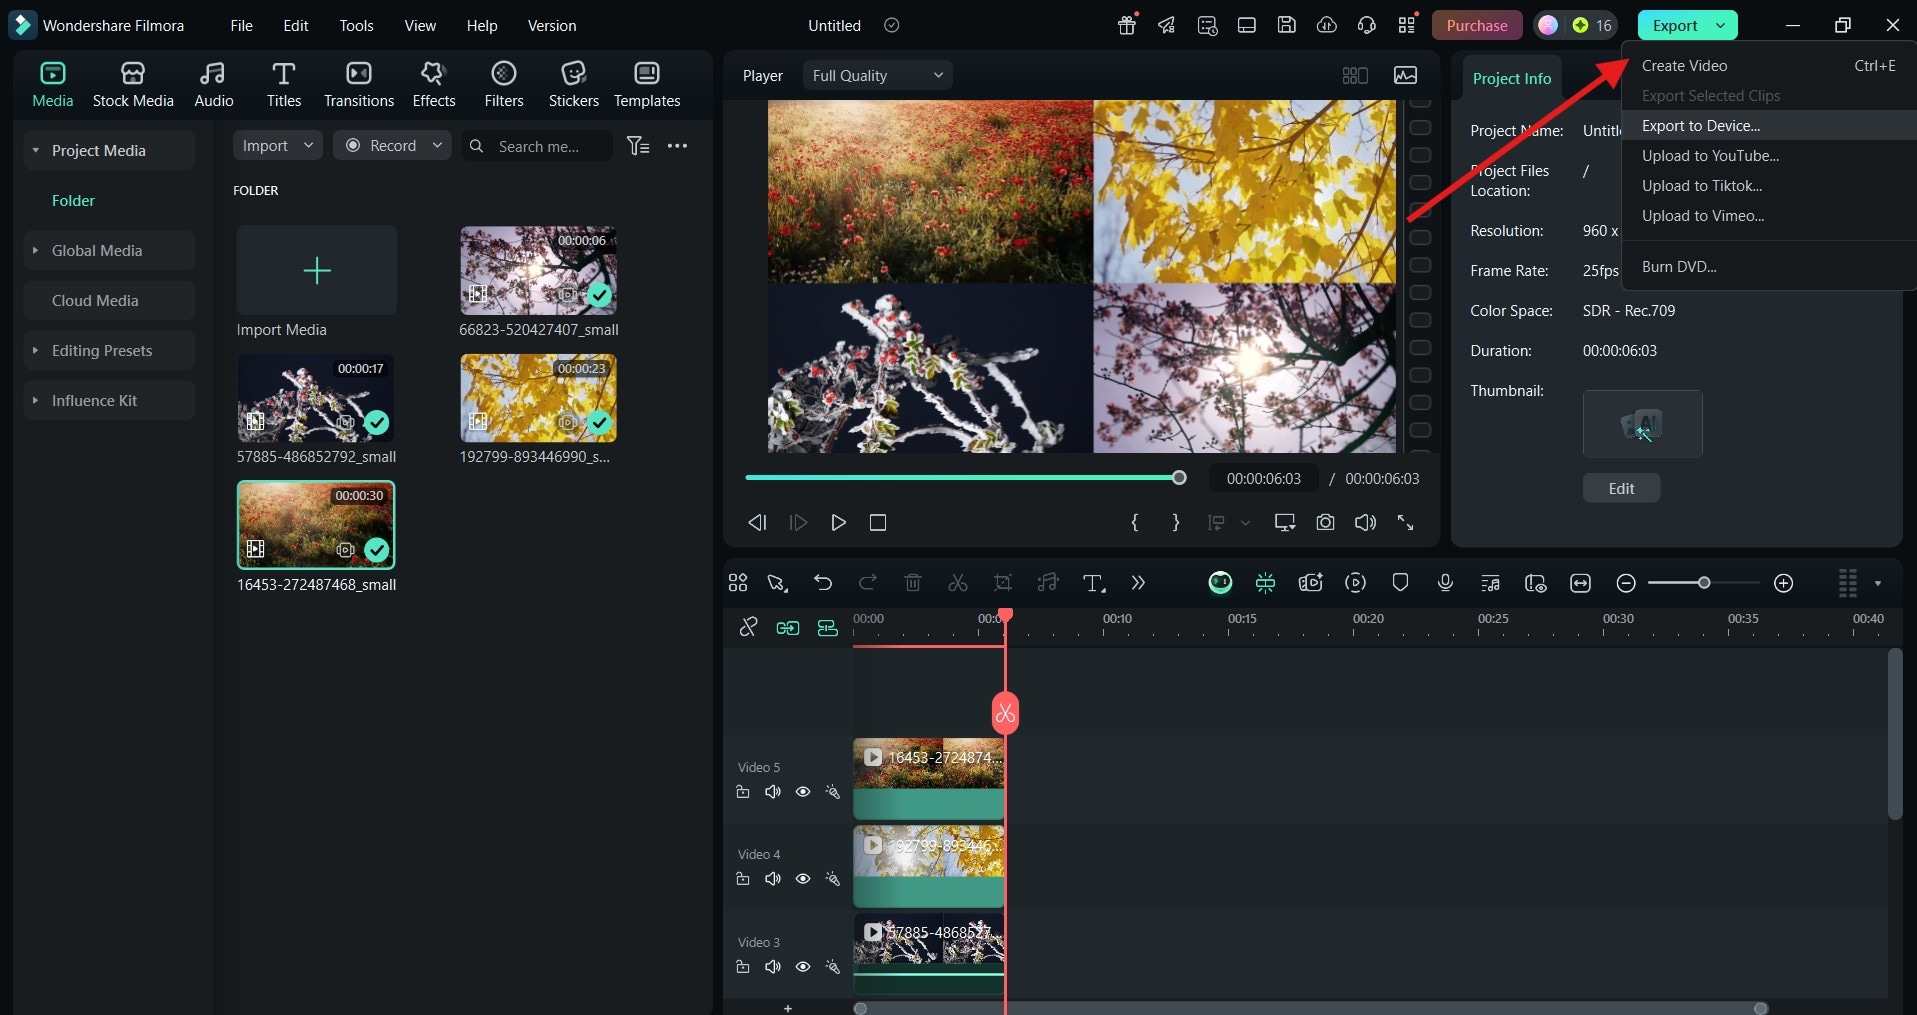Hide the Video 4 track with eye icon
The height and width of the screenshot is (1015, 1917).
point(803,879)
